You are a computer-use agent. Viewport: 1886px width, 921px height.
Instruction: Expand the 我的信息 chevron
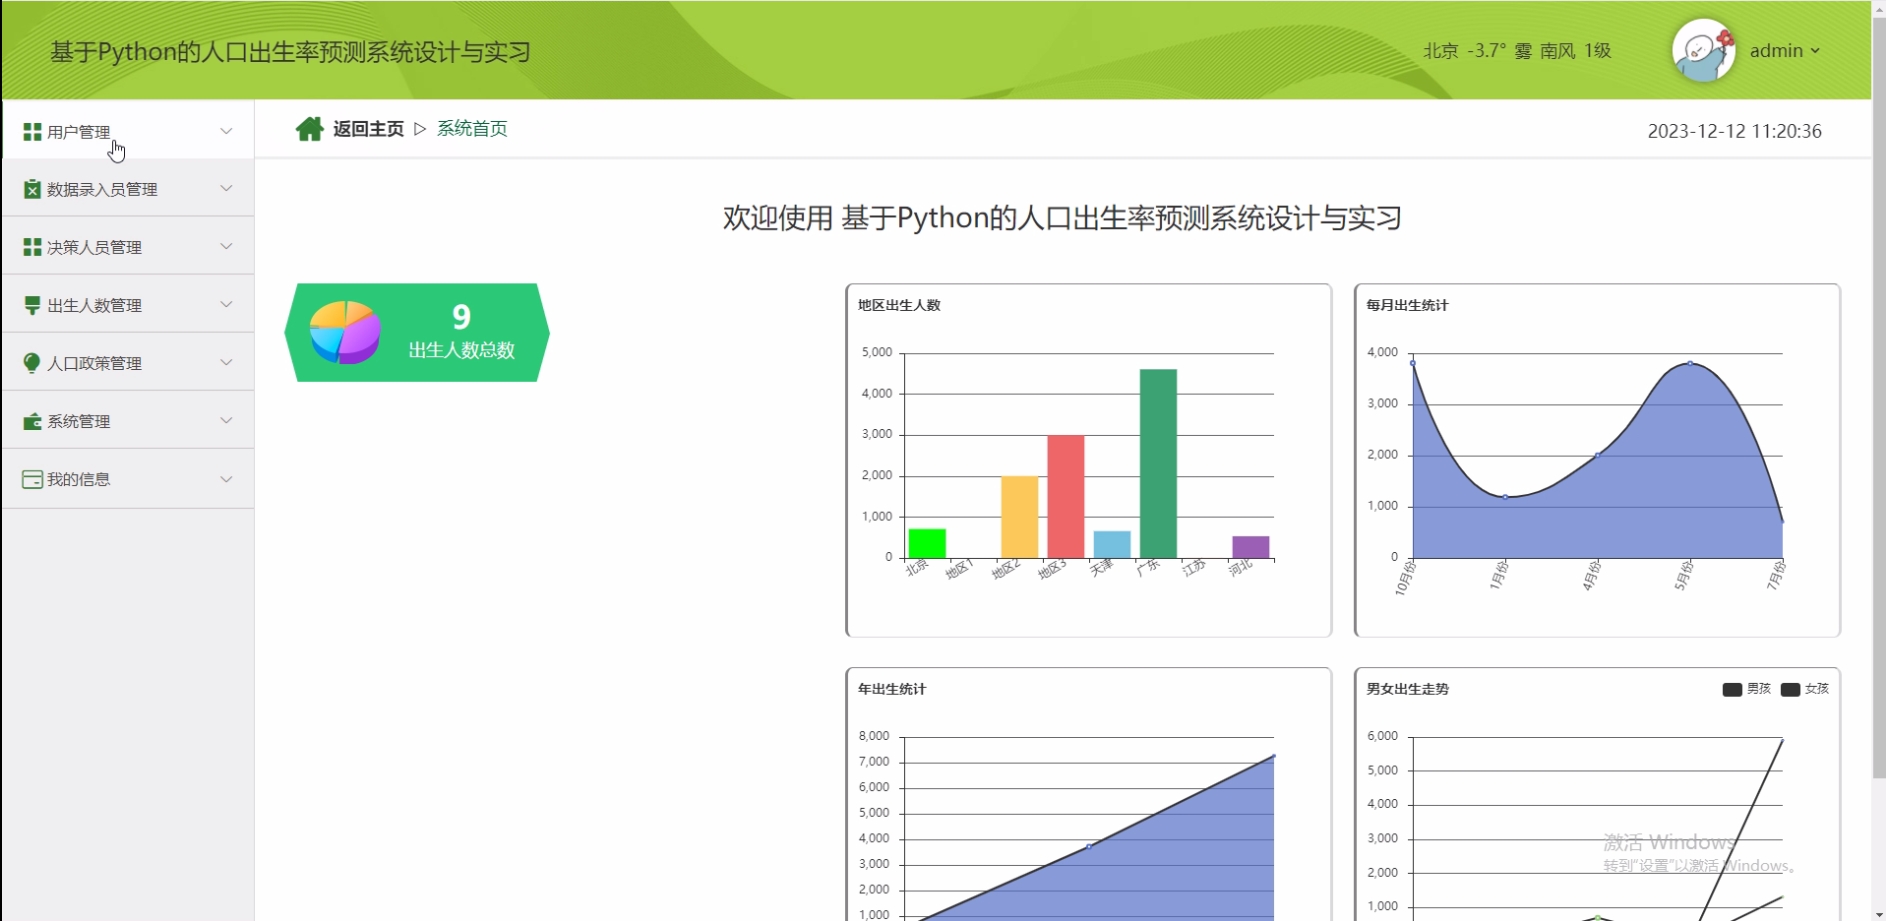click(227, 479)
